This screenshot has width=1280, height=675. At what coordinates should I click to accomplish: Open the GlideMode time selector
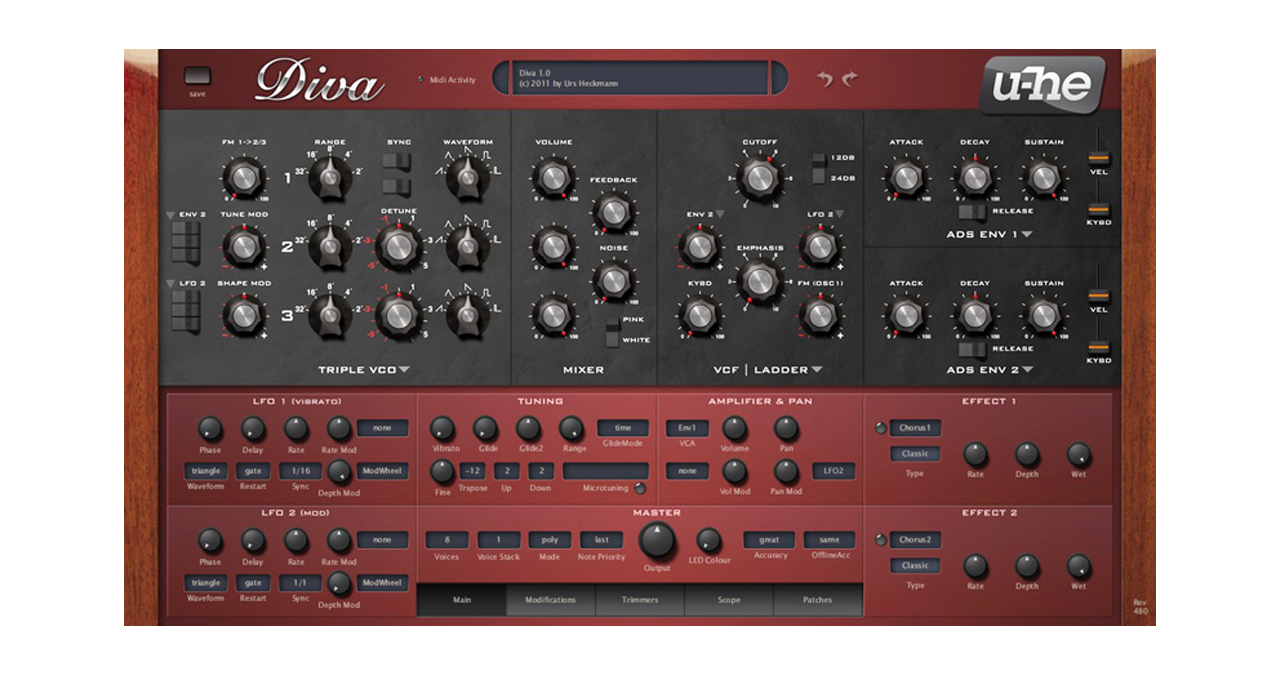(623, 427)
